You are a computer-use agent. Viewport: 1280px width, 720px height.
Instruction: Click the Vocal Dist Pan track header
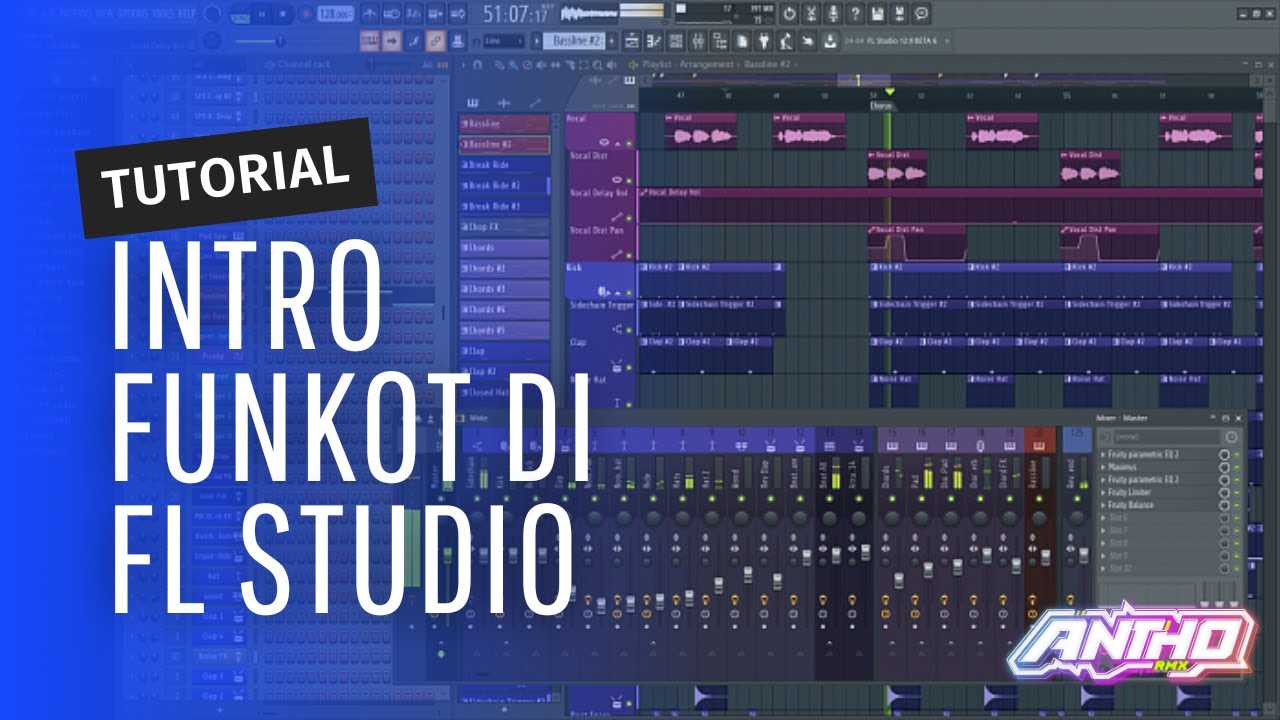point(600,243)
